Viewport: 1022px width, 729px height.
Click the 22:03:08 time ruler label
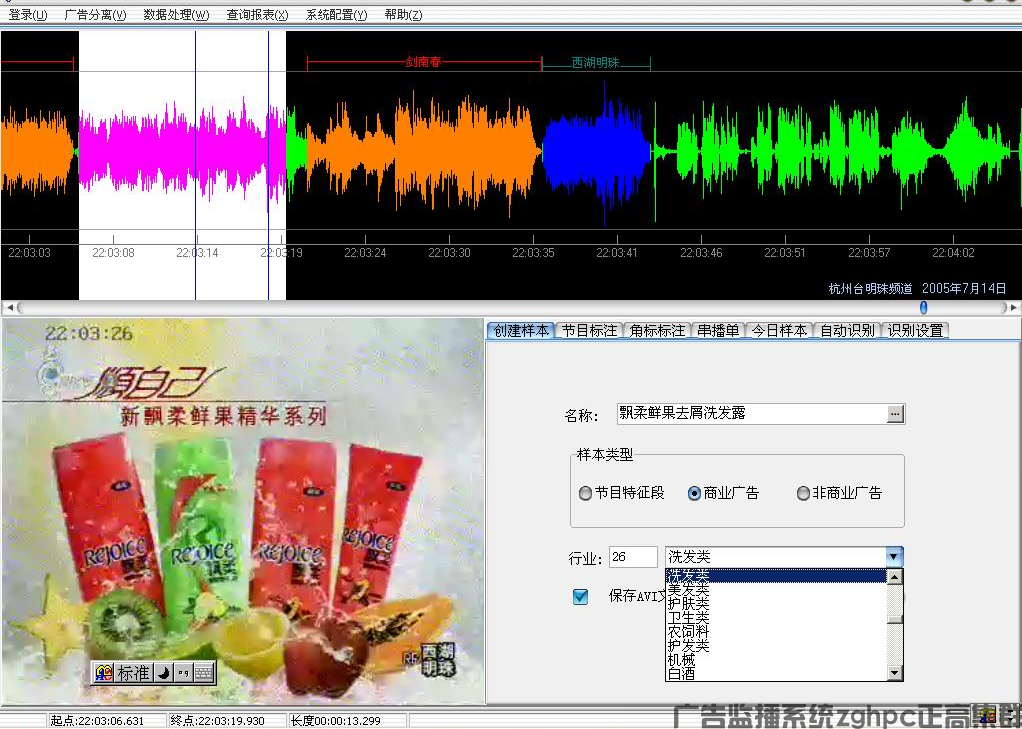point(113,252)
